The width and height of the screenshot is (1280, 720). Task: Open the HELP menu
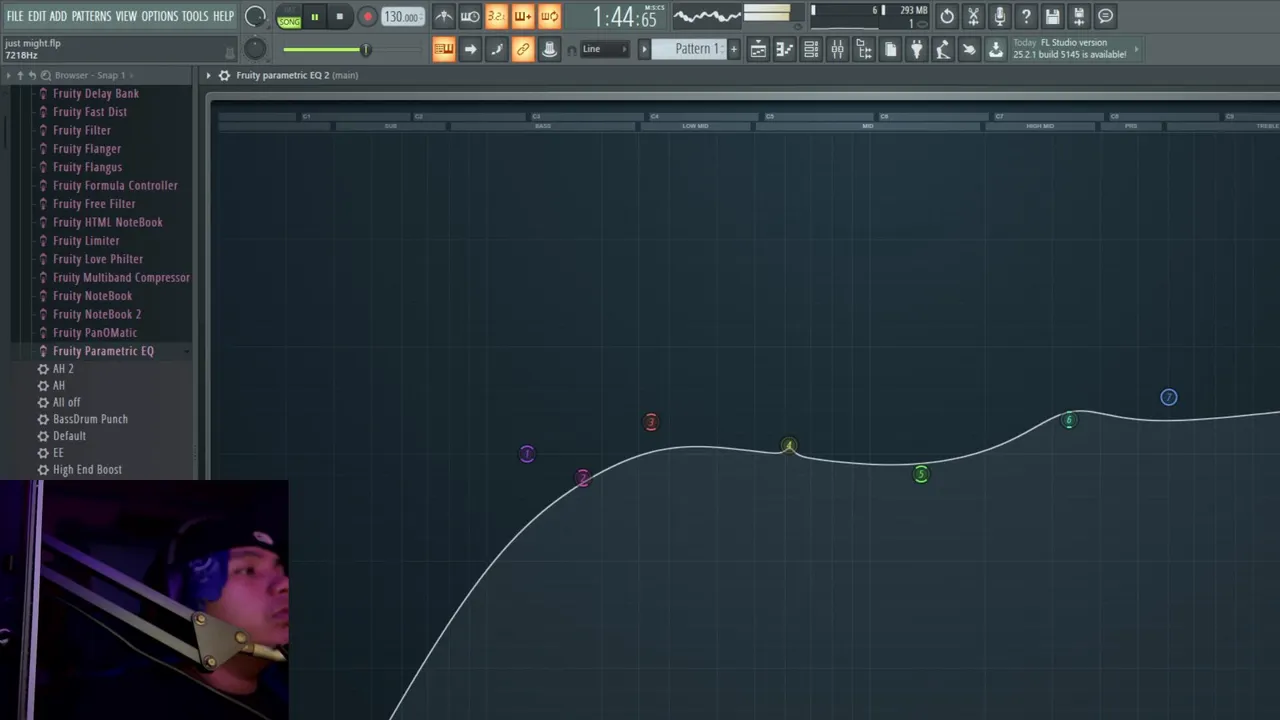[223, 16]
